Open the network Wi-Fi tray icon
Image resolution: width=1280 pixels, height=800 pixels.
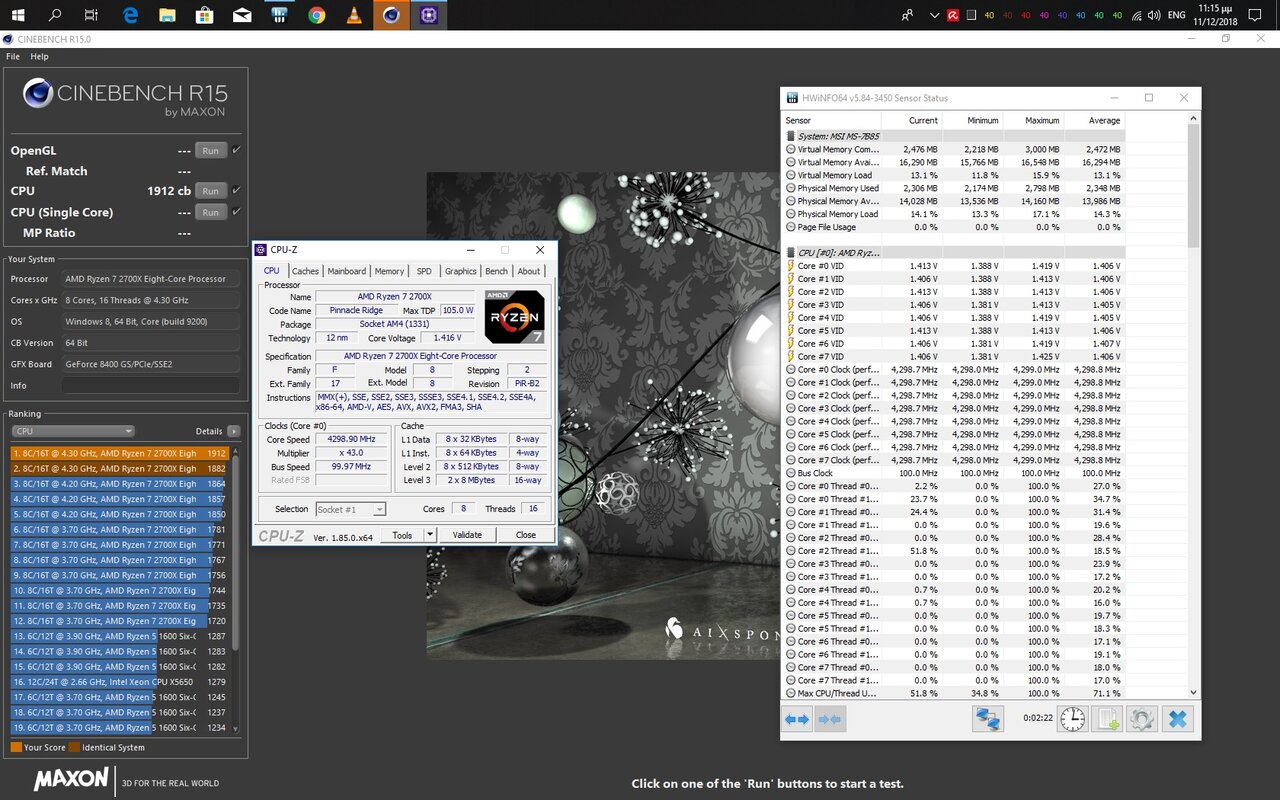click(x=1136, y=15)
